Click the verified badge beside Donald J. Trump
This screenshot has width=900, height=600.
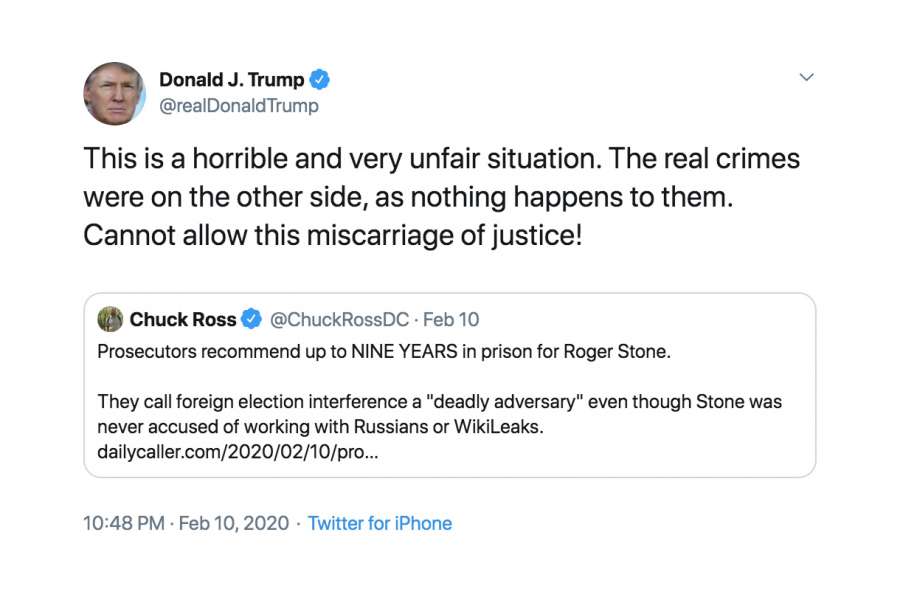319,80
